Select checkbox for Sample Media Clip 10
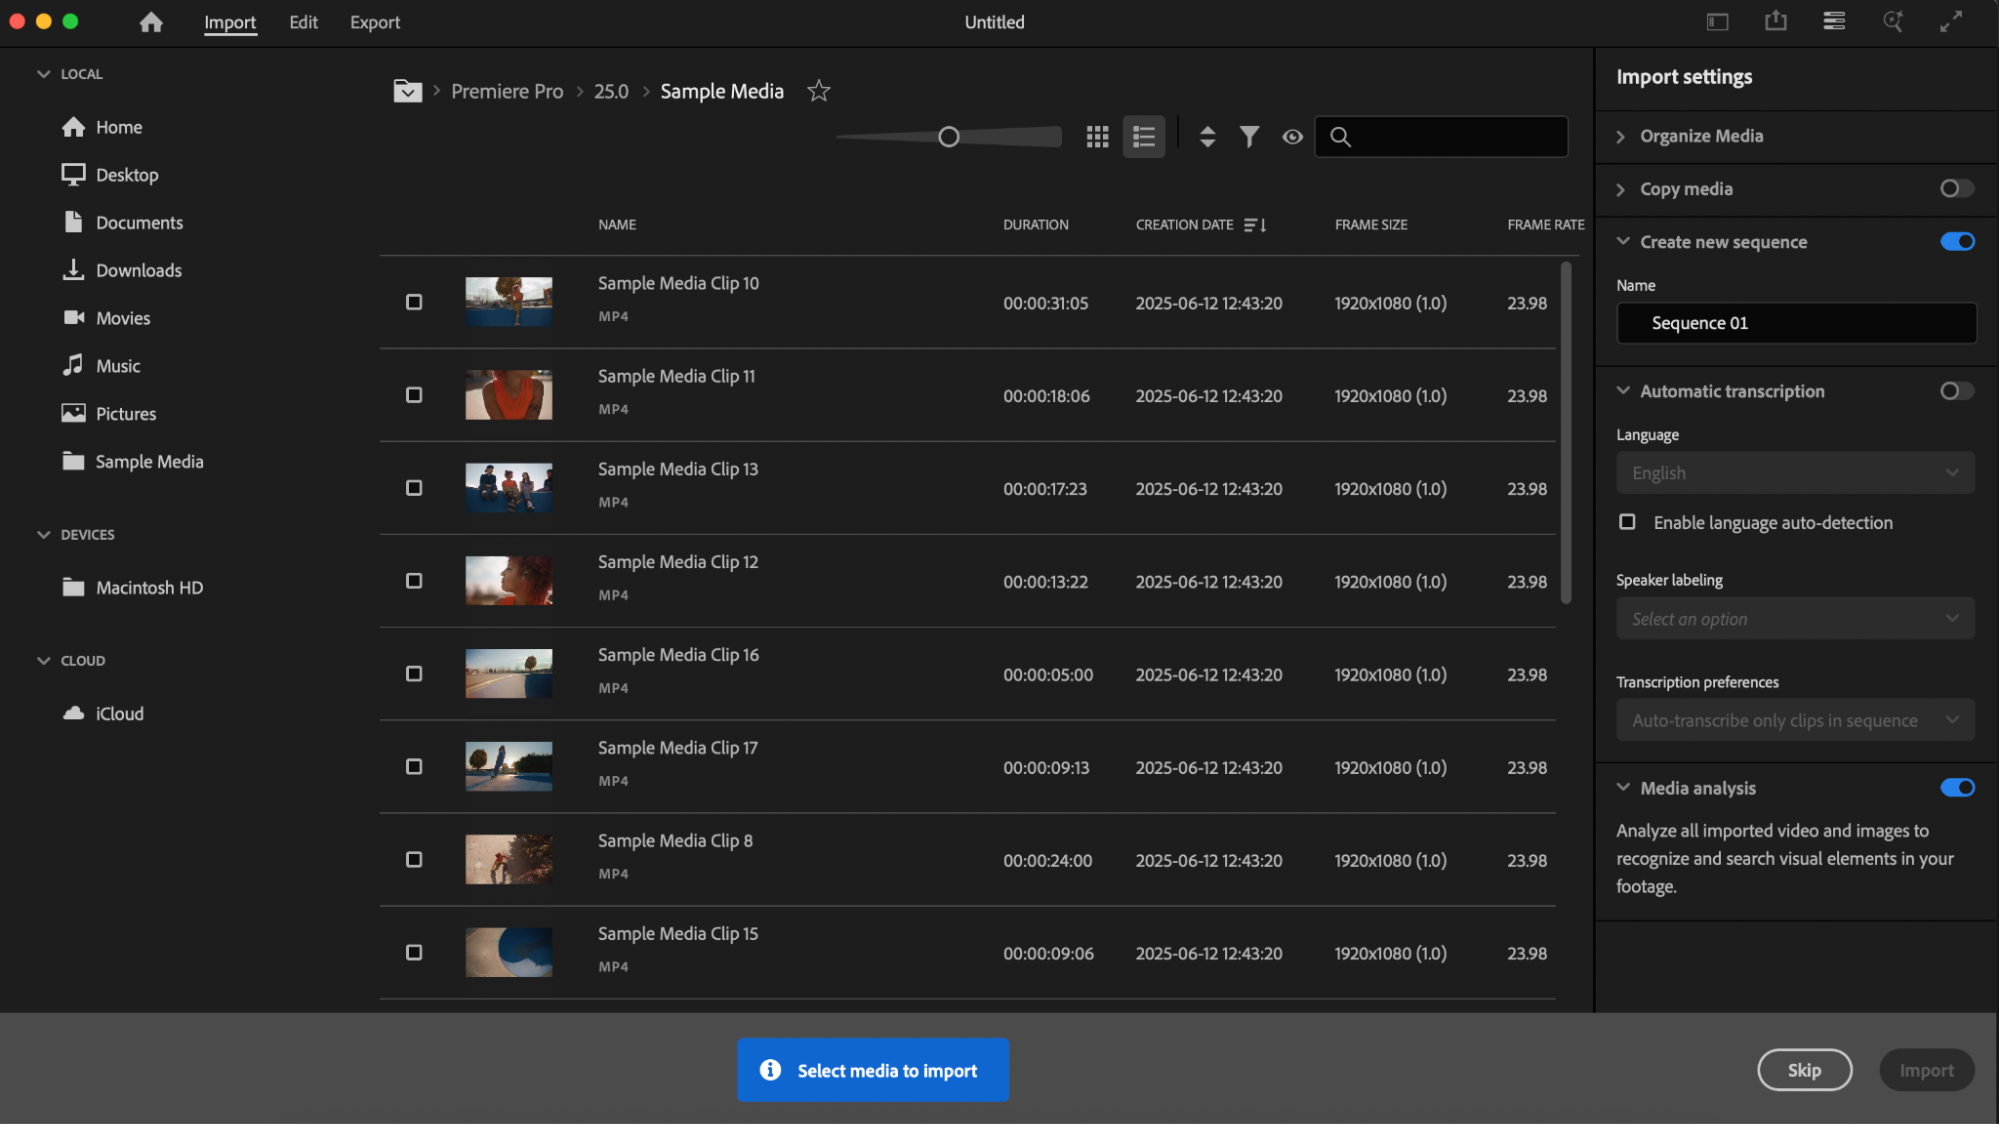 [414, 302]
